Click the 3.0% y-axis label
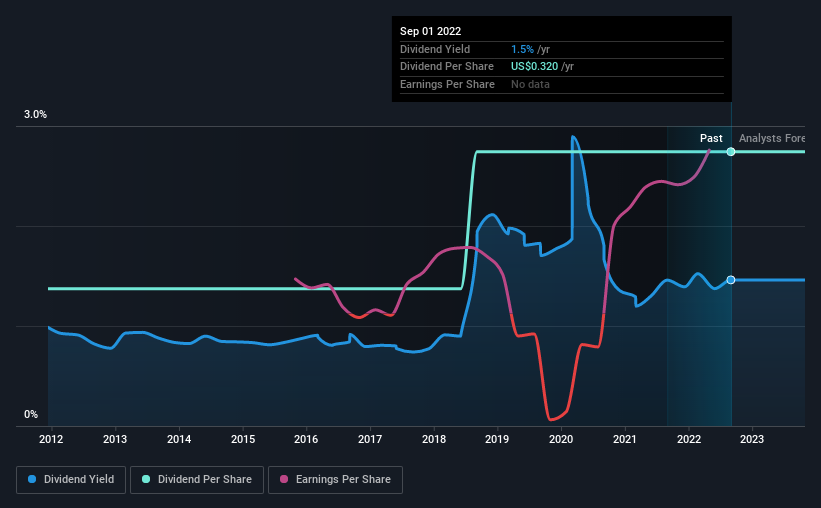This screenshot has width=821, height=508. click(35, 114)
